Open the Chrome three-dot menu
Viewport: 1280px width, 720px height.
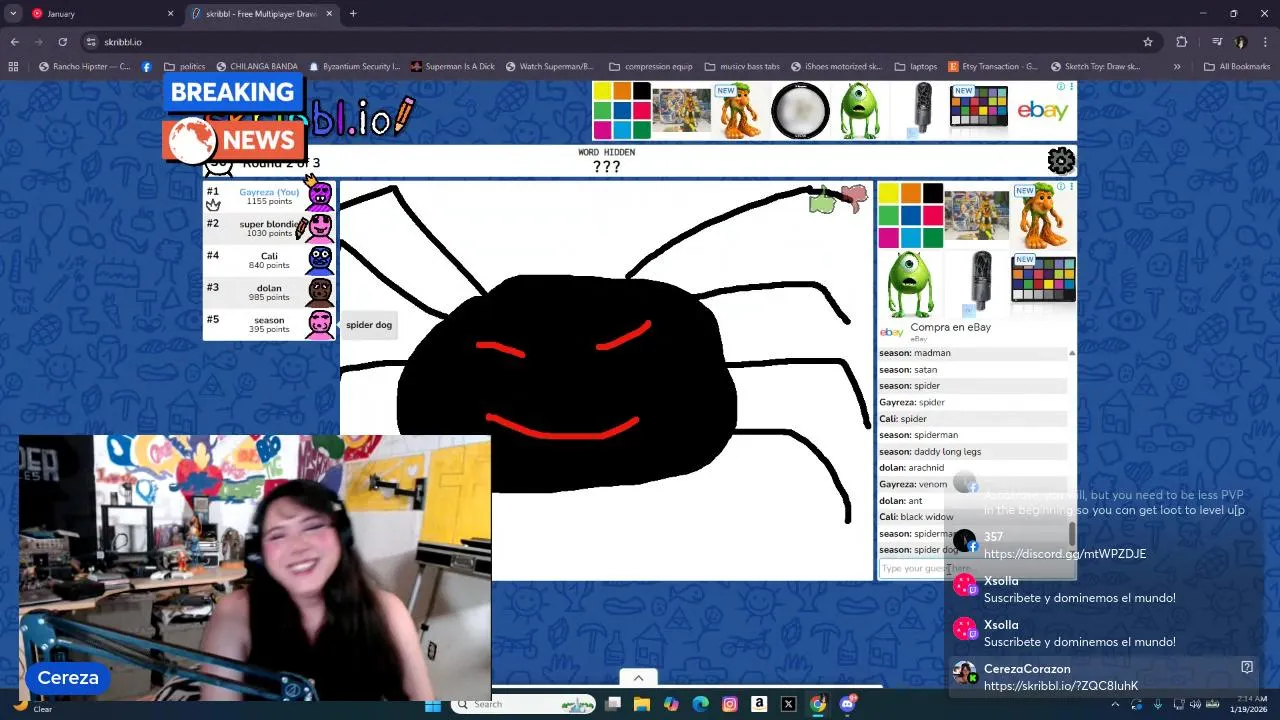[x=1265, y=42]
